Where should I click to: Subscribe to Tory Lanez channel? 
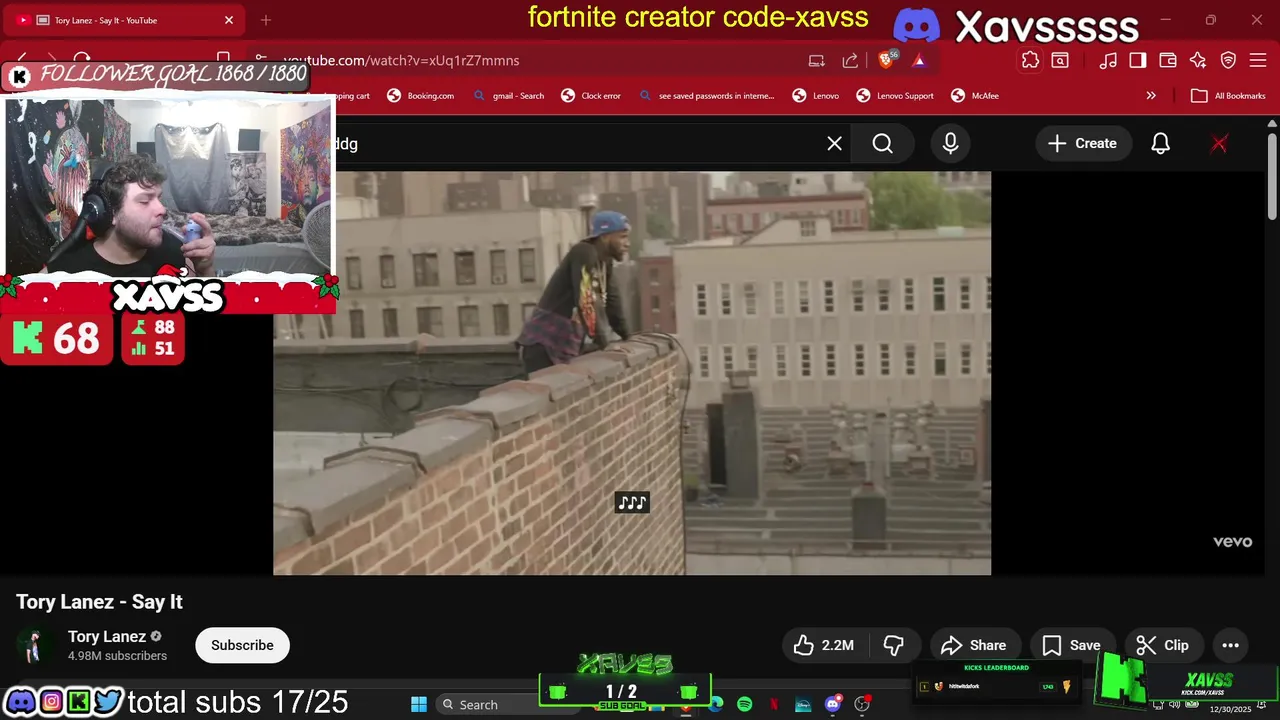tap(242, 645)
